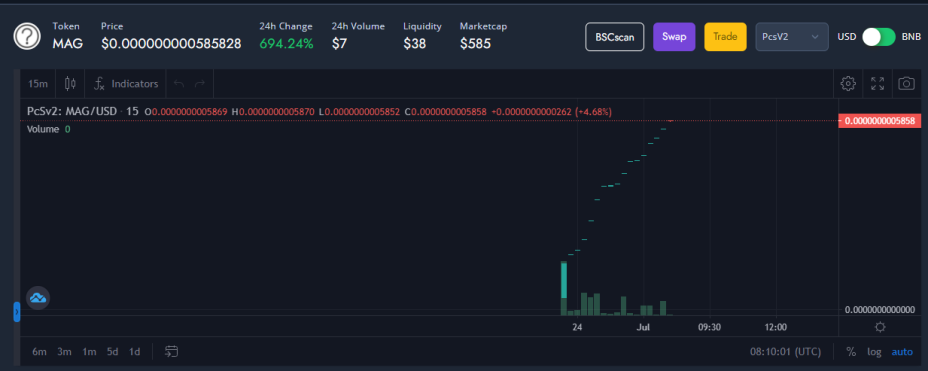
Task: Open time axis settings gear
Action: (x=880, y=327)
